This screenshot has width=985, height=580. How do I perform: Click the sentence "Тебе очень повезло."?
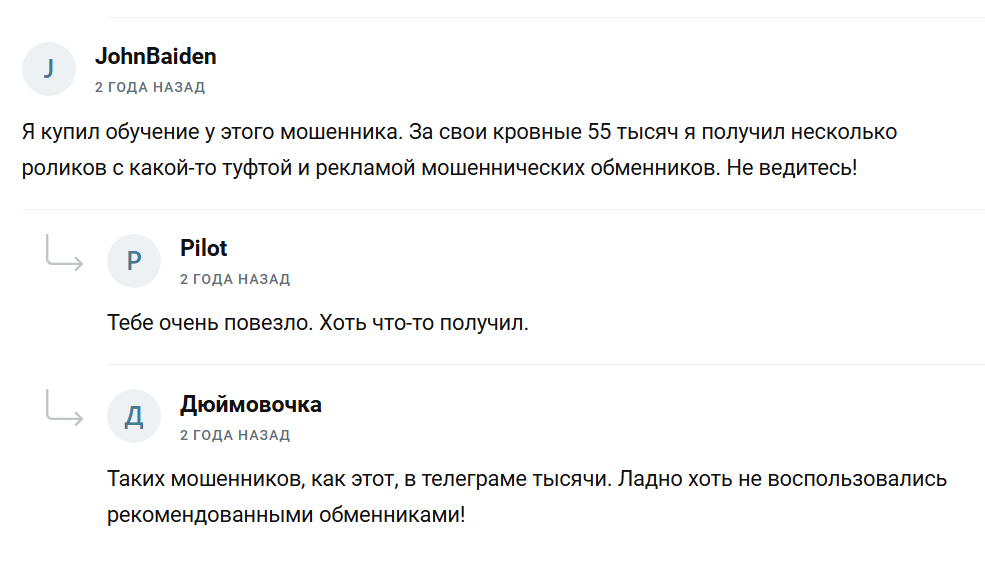pos(208,323)
